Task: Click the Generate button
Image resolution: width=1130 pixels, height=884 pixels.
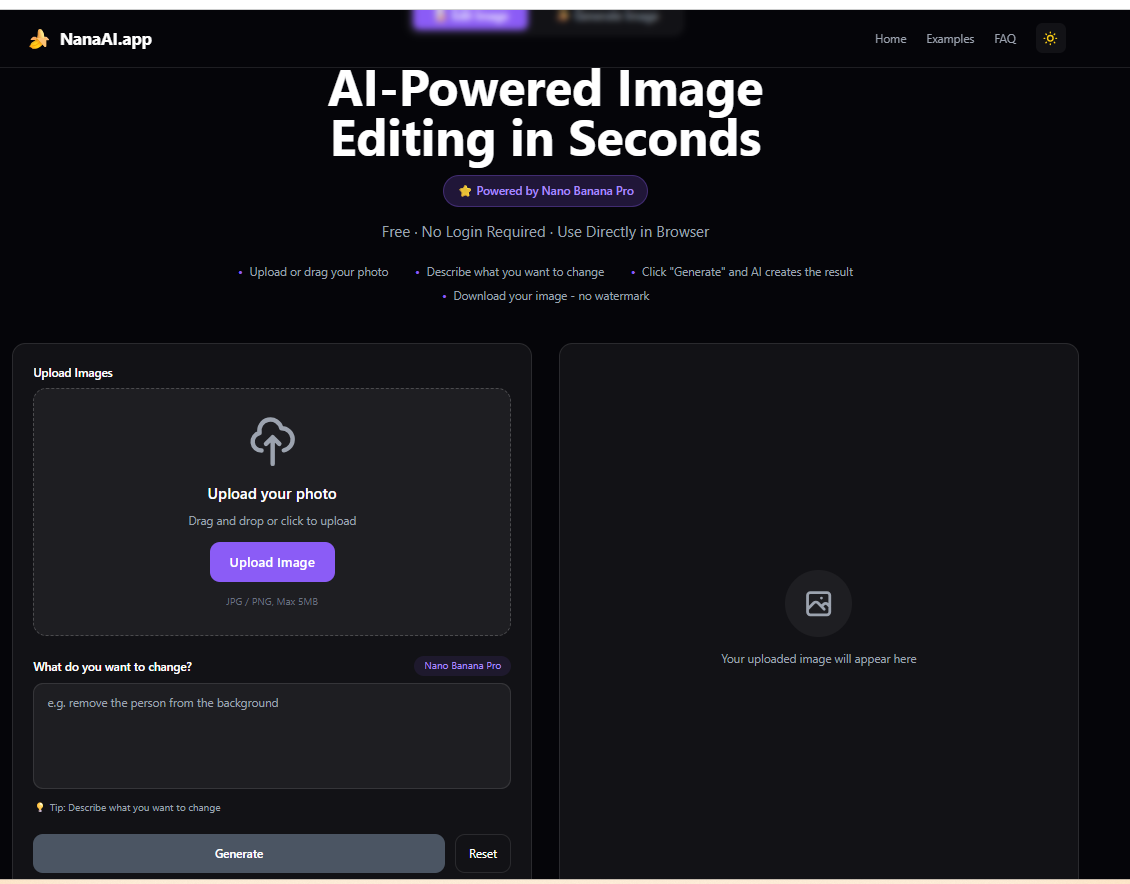Action: [x=238, y=853]
